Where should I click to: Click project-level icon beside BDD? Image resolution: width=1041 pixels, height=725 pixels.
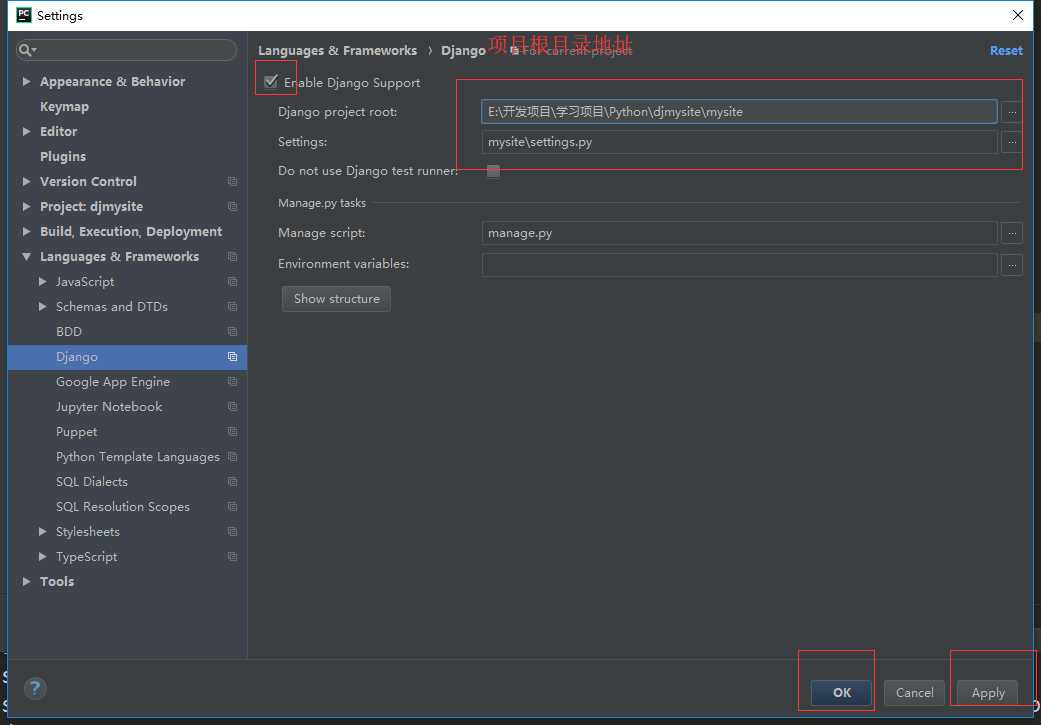click(232, 332)
